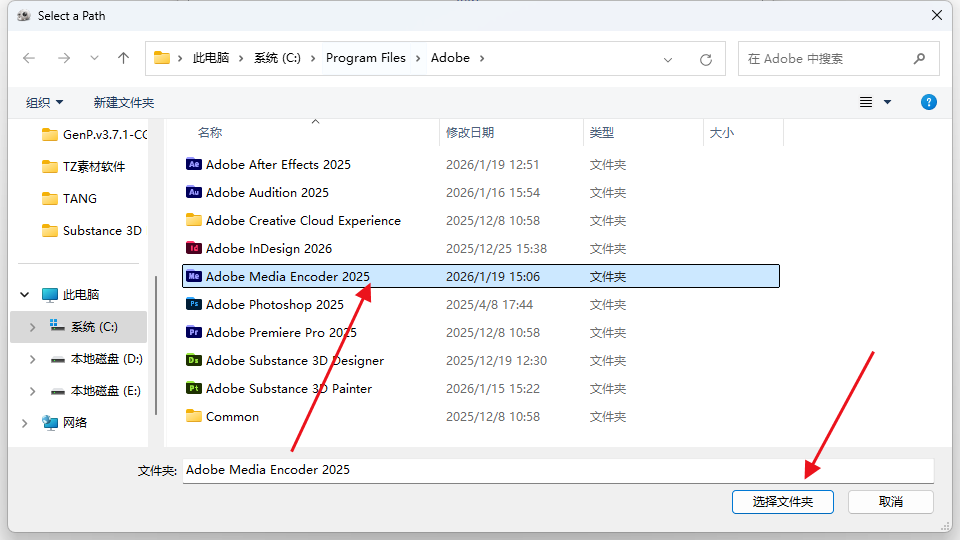The image size is (960, 540).
Task: Confirm with 选择文件夹 button
Action: (x=782, y=502)
